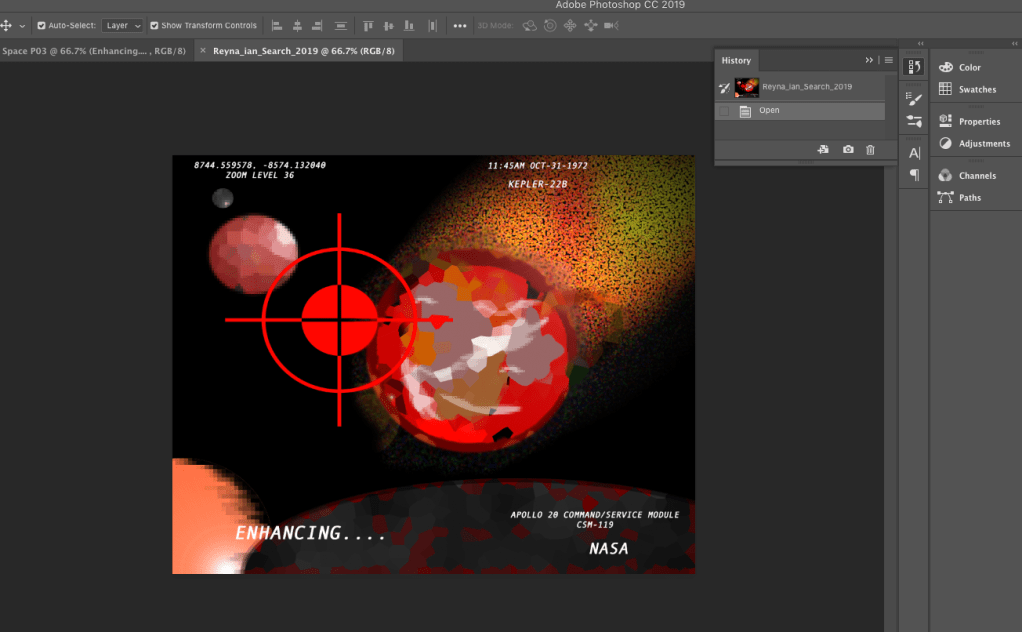Switch to the Space P03 document tab

tap(94, 51)
